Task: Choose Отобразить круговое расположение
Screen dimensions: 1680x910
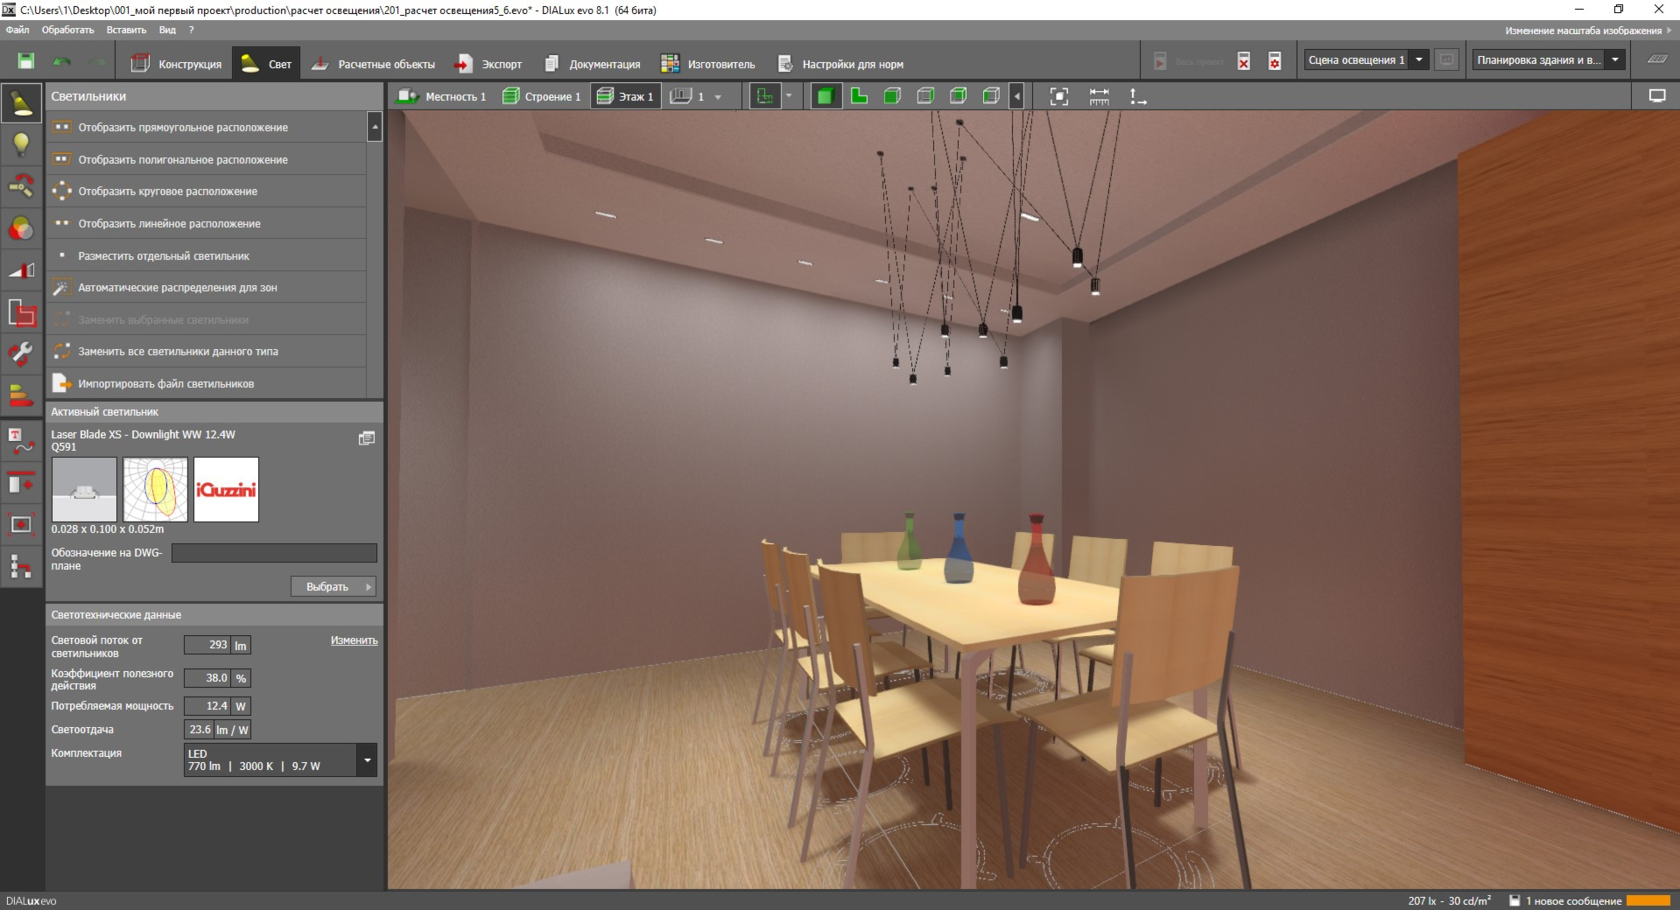Action: (x=207, y=191)
